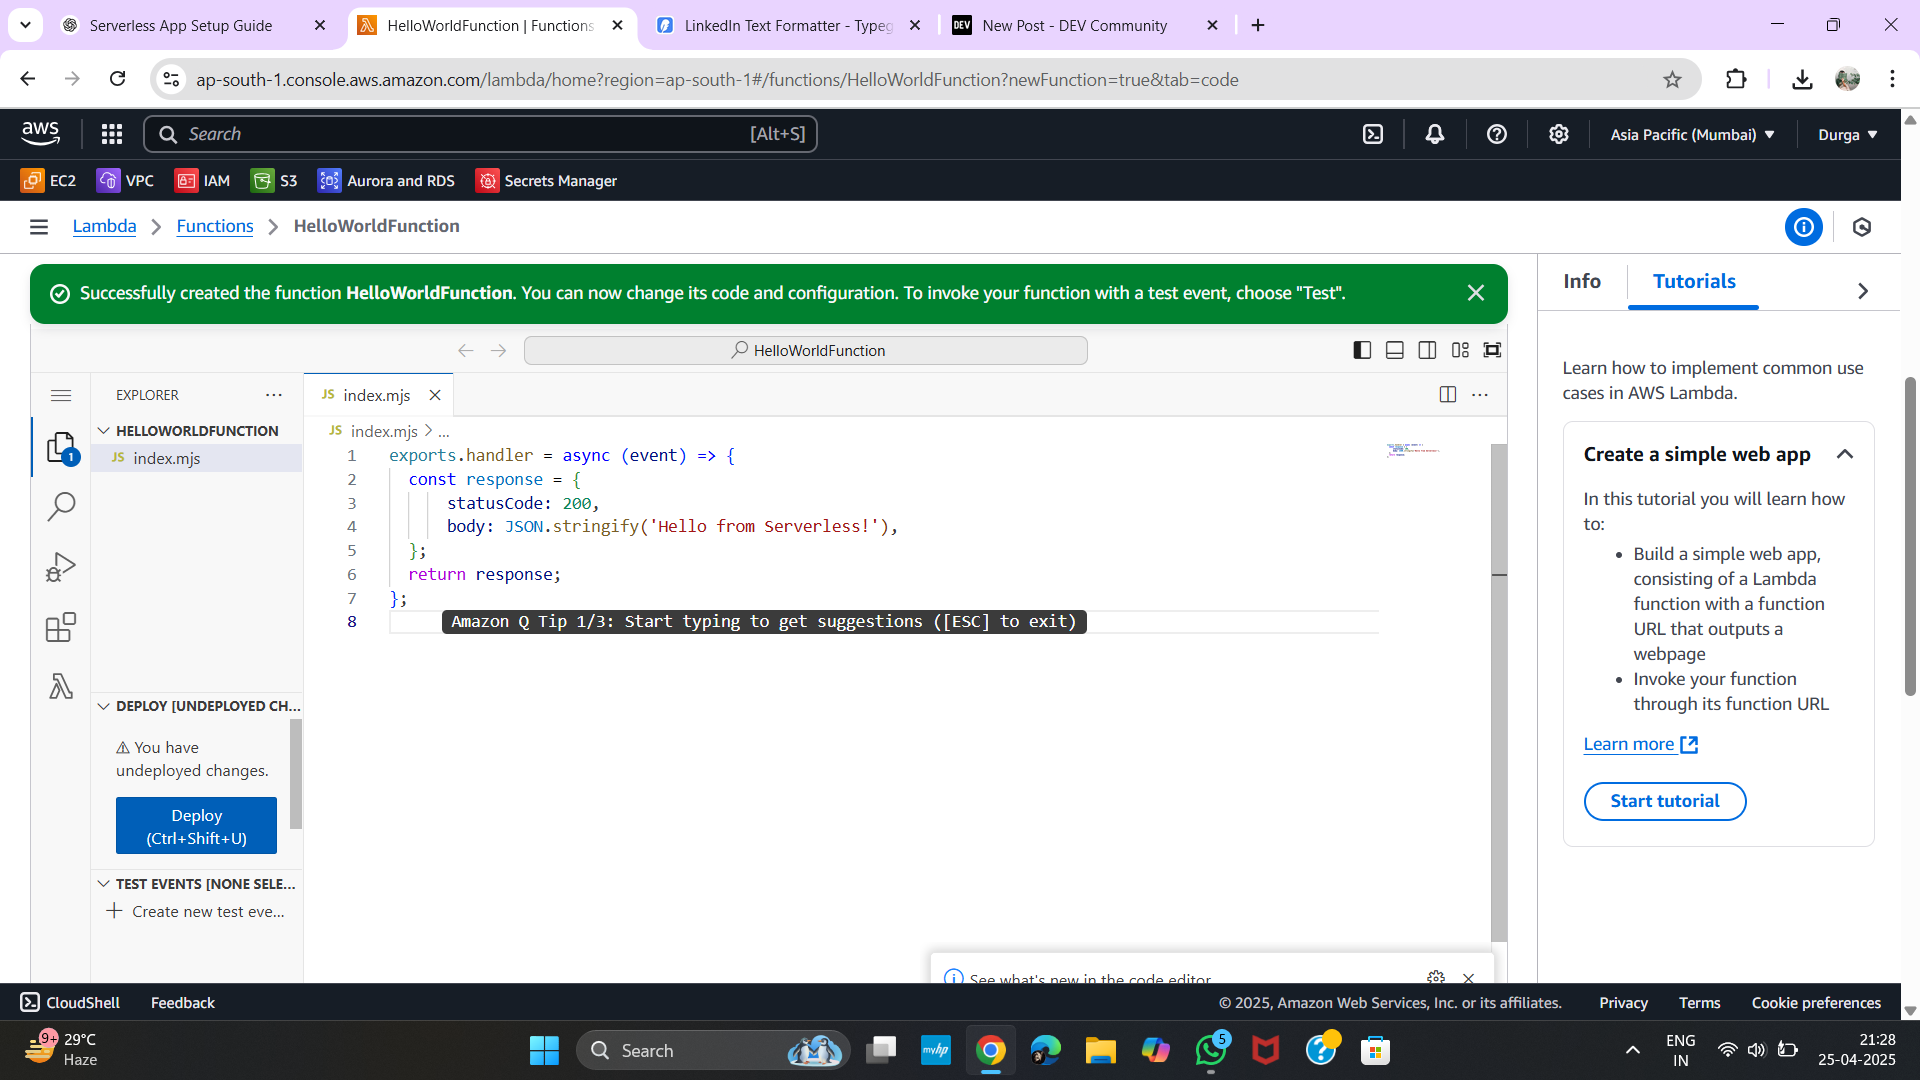Image resolution: width=1920 pixels, height=1080 pixels.
Task: Open Explorer views and more actions menu
Action: pos(274,395)
